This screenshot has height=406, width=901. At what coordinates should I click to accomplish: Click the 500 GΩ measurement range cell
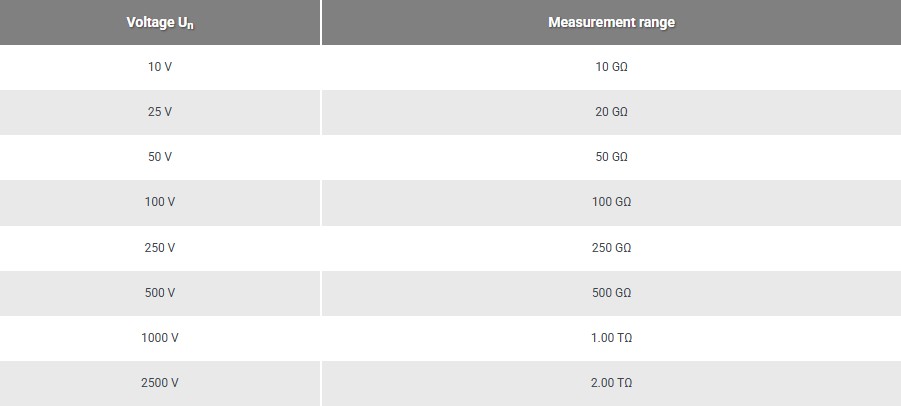(611, 292)
